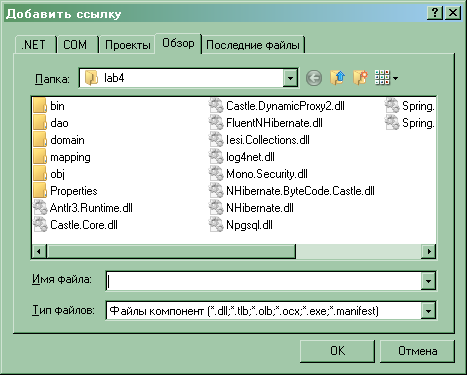Image resolution: width=467 pixels, height=375 pixels.
Task: Click the right arrow of the scrollbar
Action: pyautogui.click(x=429, y=251)
